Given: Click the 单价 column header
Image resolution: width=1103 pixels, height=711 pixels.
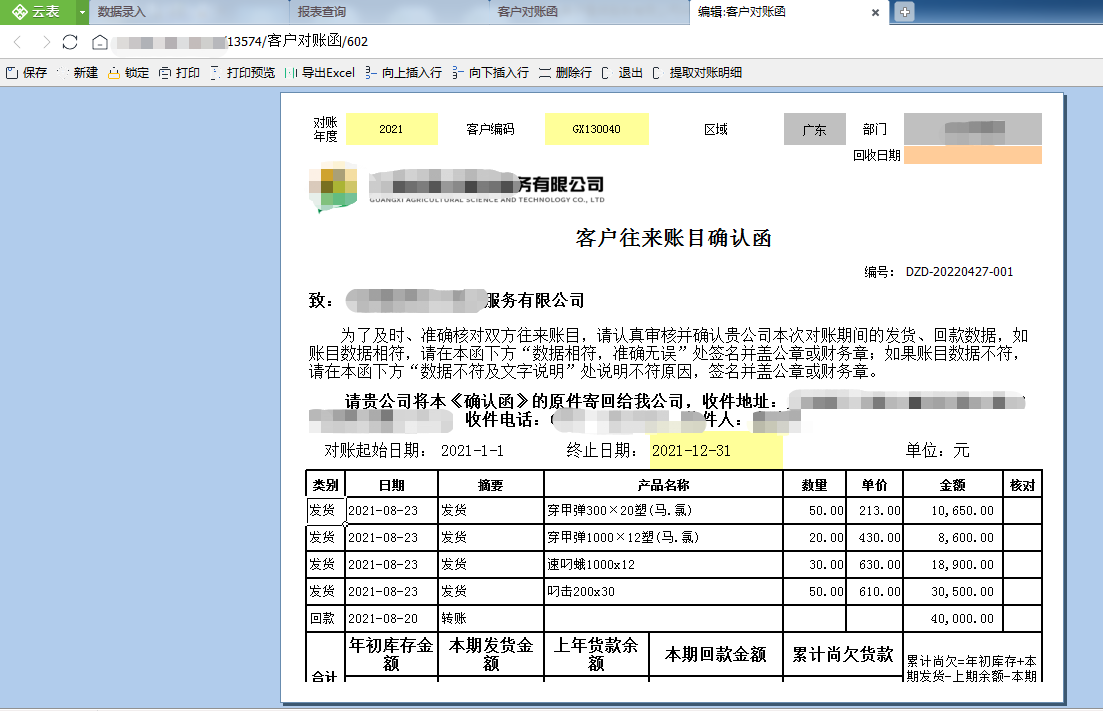Looking at the screenshot, I should pyautogui.click(x=874, y=485).
